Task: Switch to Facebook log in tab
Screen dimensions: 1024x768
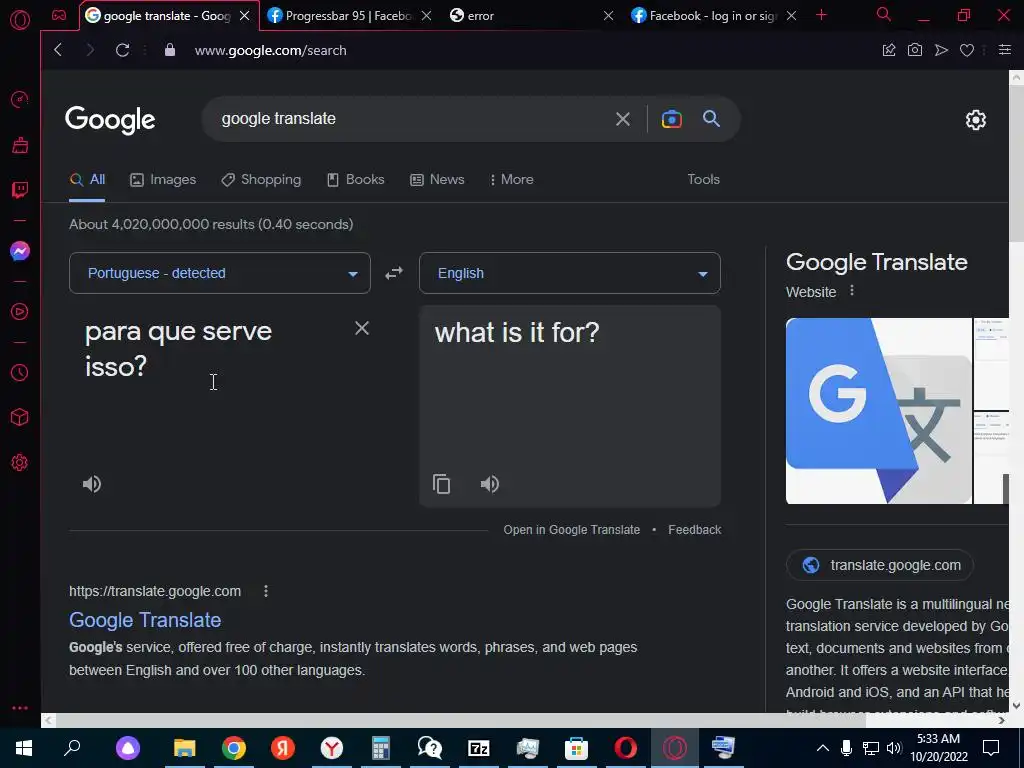Action: point(712,16)
